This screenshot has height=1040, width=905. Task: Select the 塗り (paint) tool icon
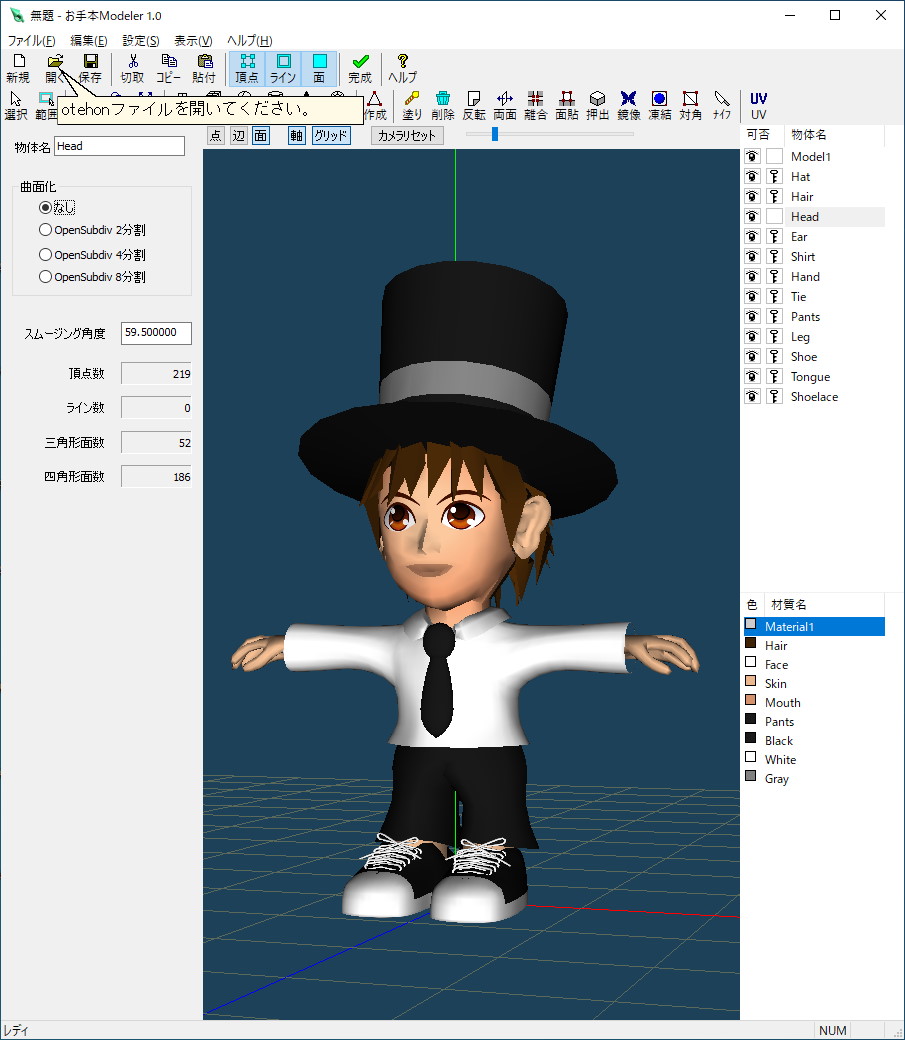(x=412, y=105)
